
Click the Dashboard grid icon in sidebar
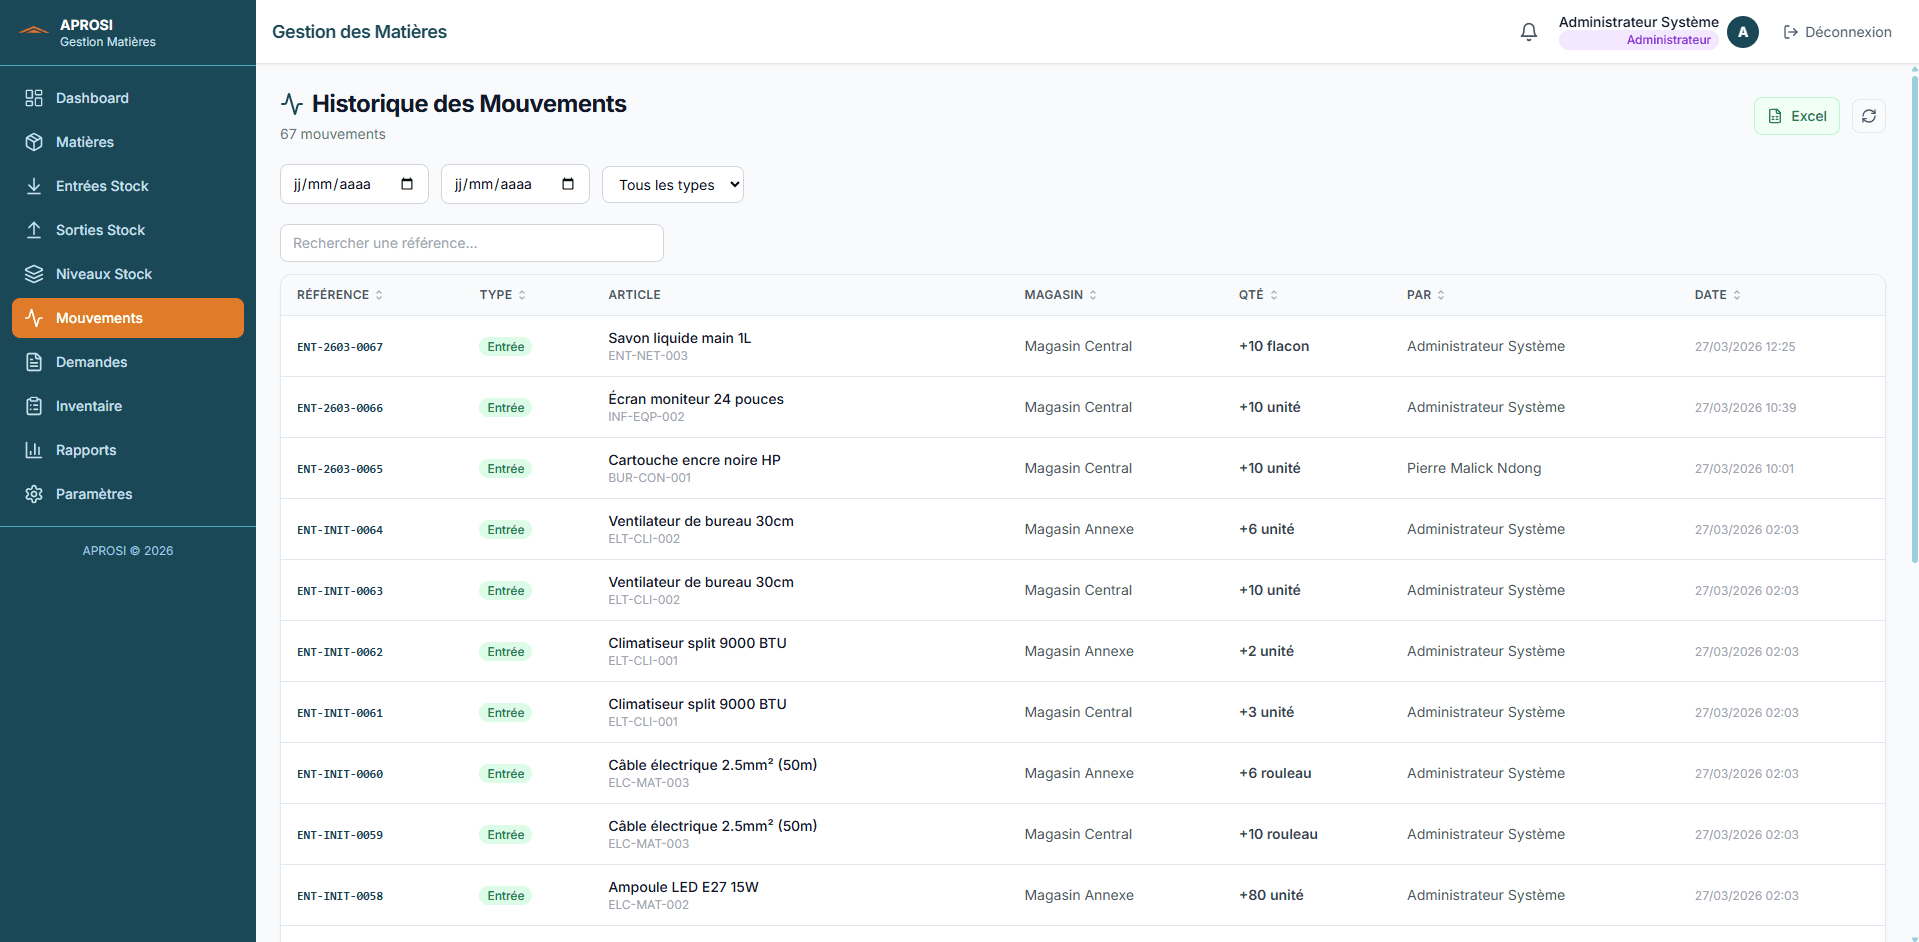tap(34, 98)
